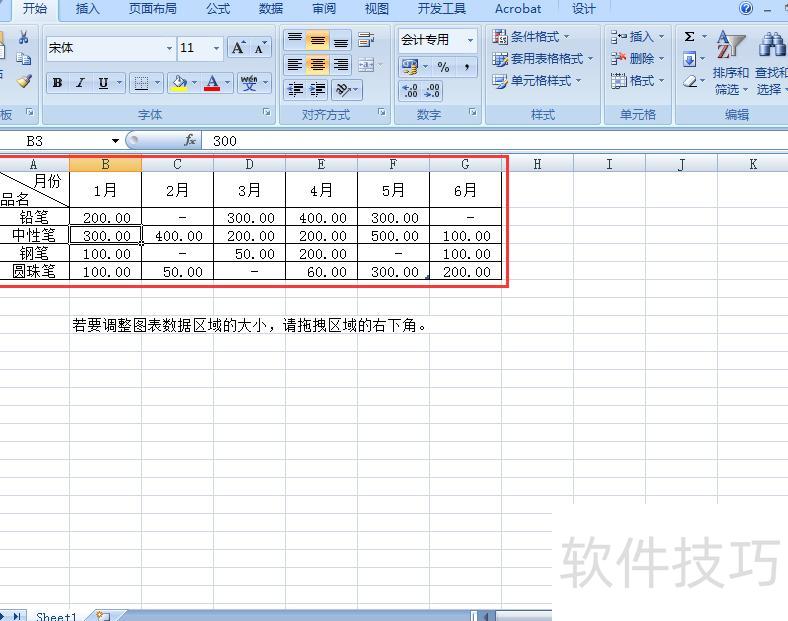Apply red font color A
This screenshot has width=788, height=621.
tap(212, 82)
